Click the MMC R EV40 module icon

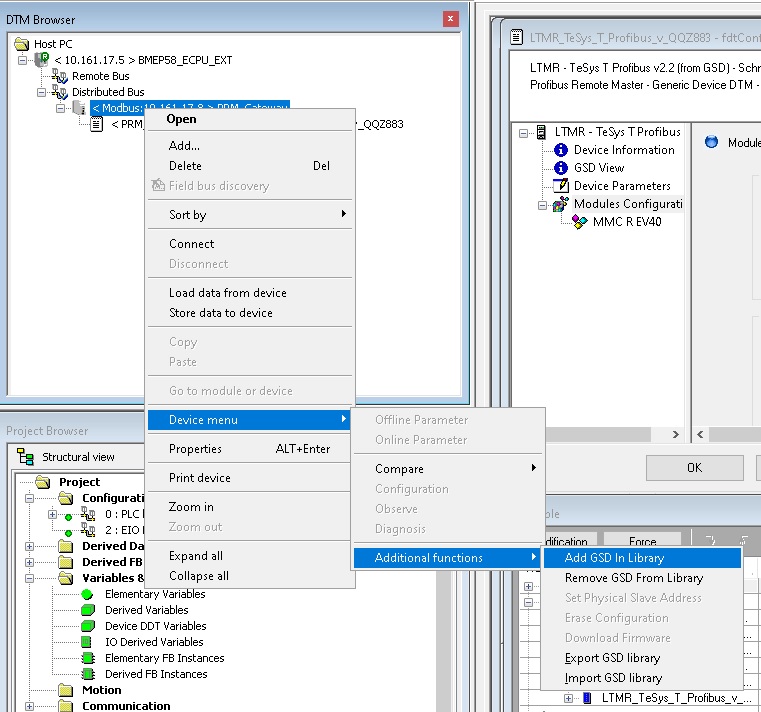(x=579, y=222)
